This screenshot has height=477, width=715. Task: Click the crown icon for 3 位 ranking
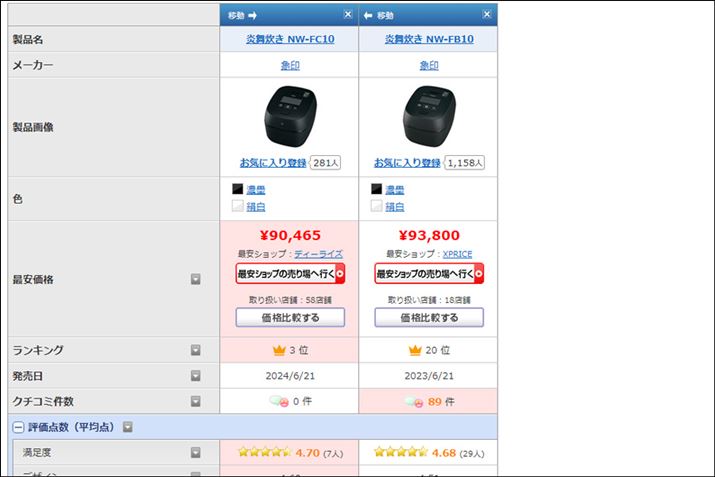click(279, 350)
